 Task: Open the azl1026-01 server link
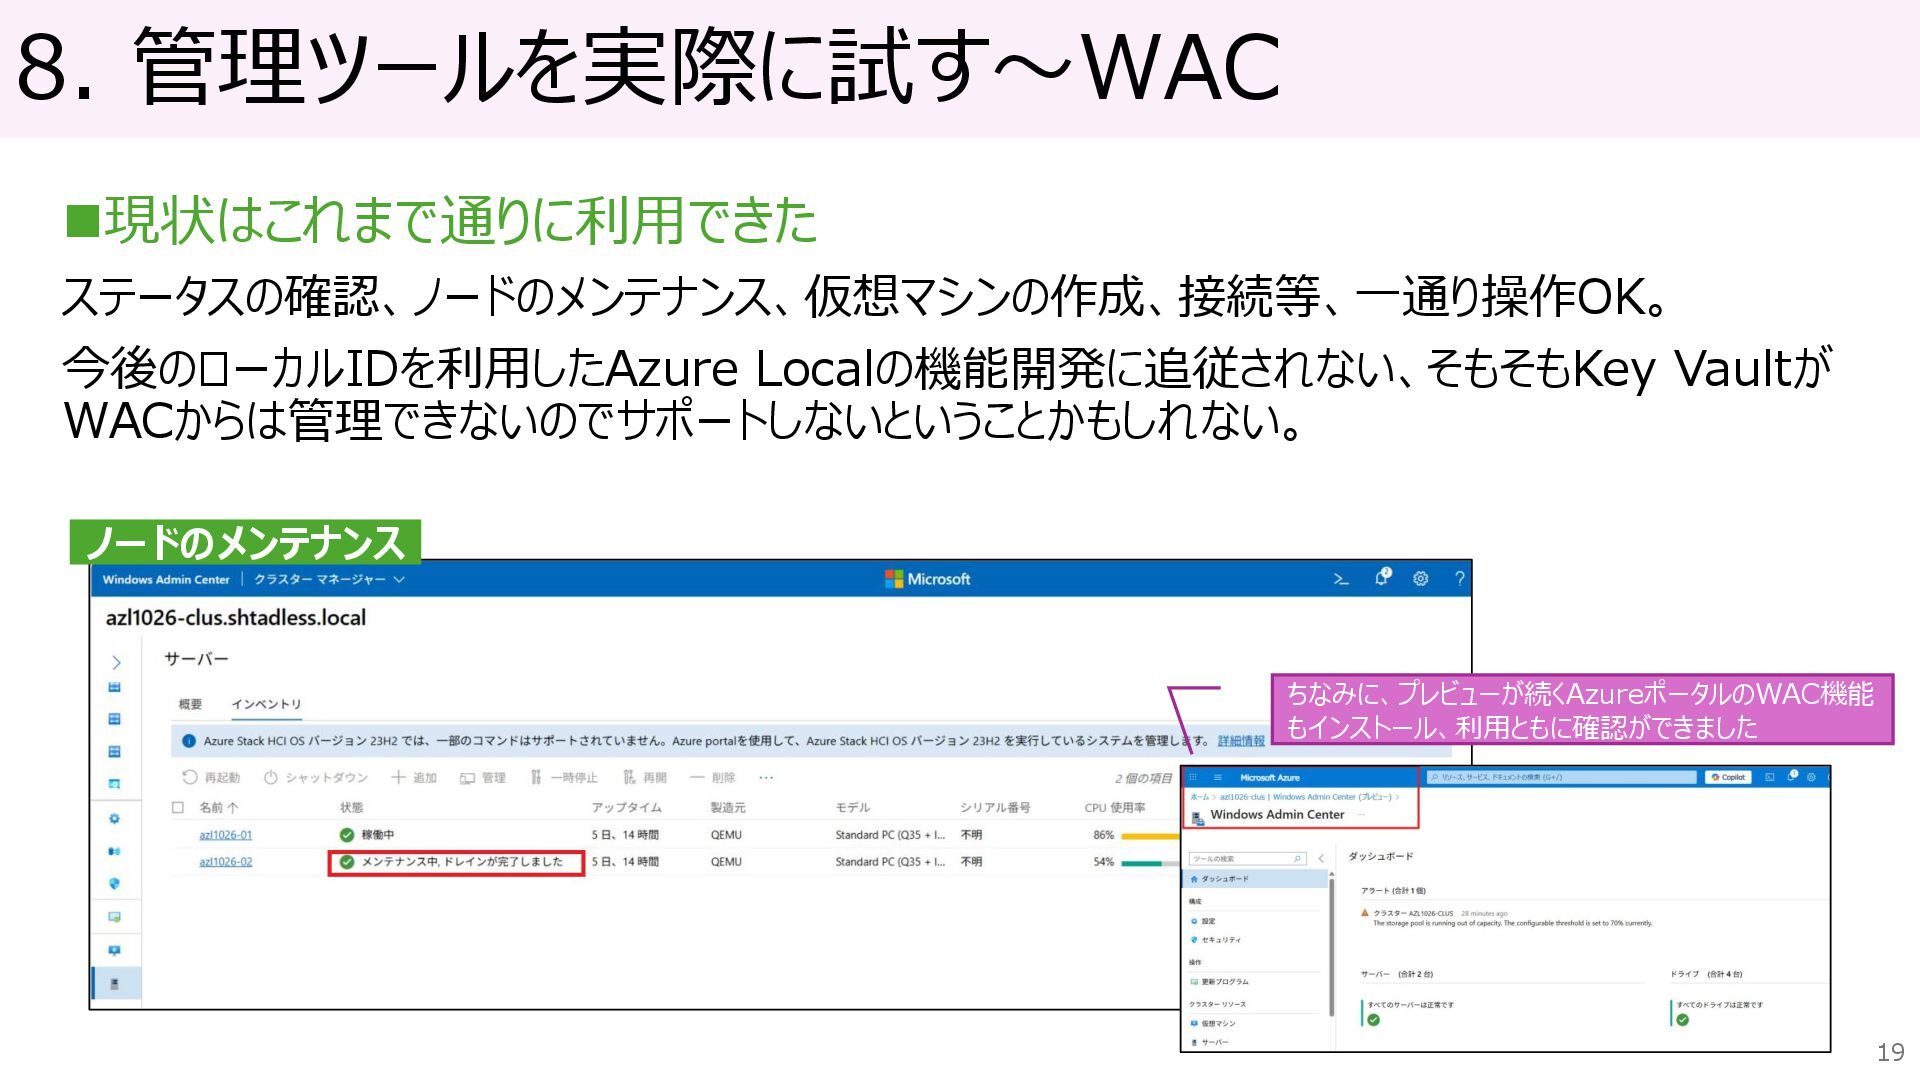(225, 835)
